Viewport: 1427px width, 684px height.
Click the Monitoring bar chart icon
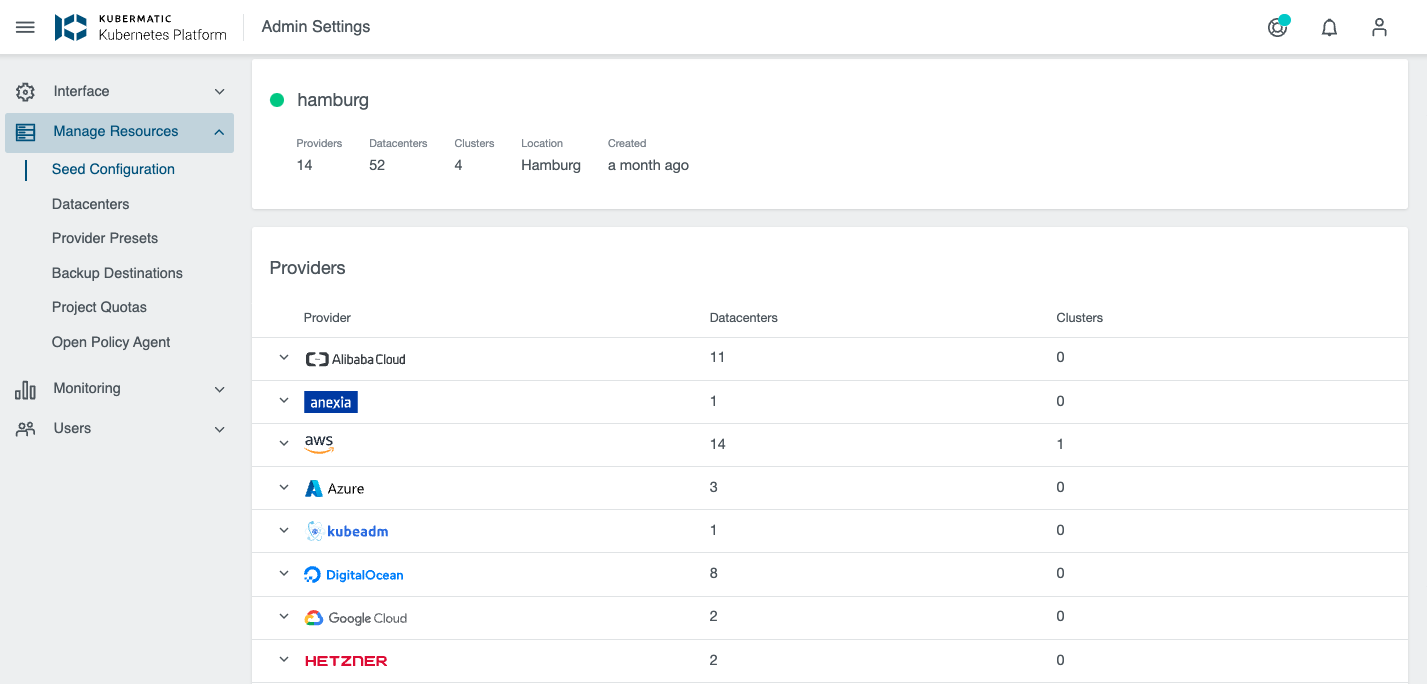point(25,389)
